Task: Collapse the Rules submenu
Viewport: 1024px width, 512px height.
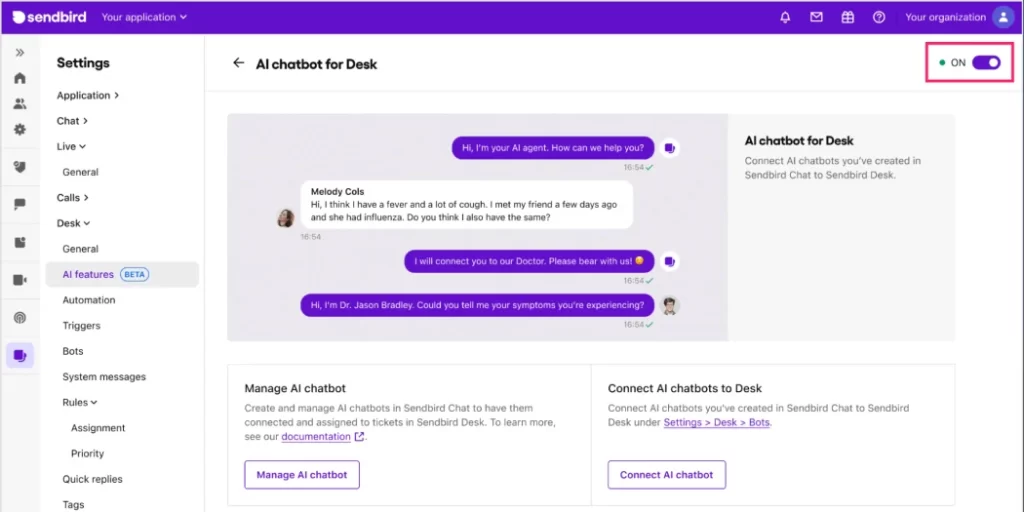Action: coord(80,402)
